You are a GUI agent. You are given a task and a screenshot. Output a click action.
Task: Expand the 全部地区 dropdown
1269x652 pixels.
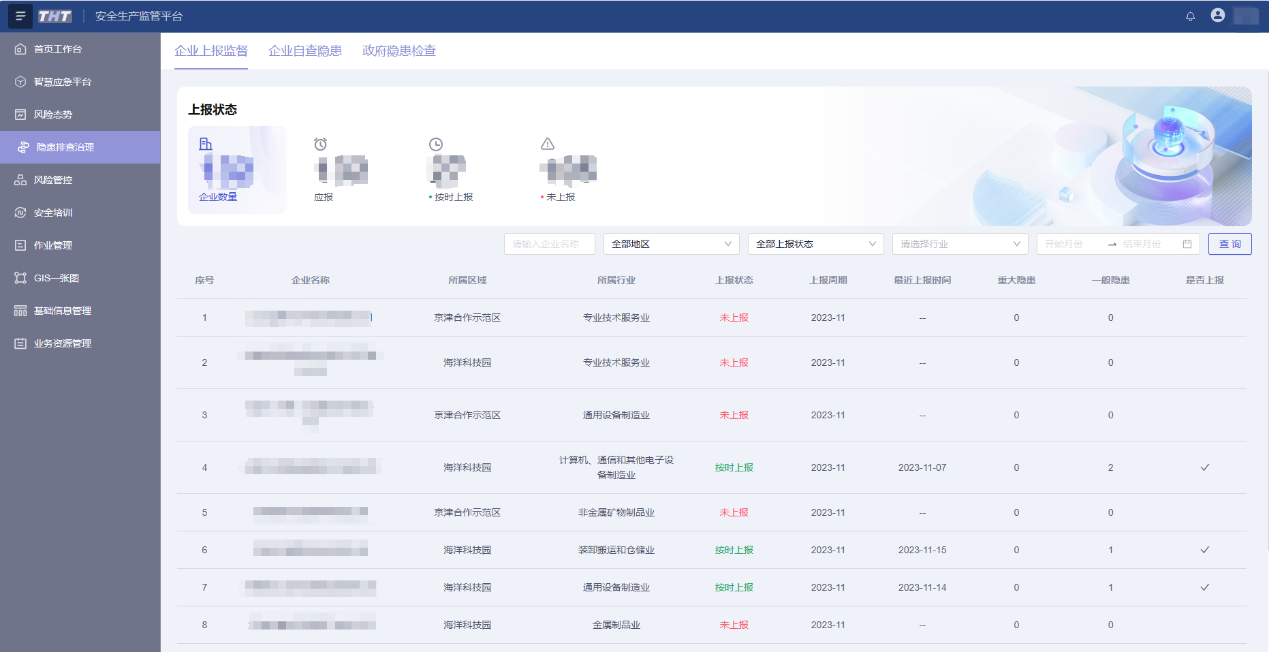click(671, 244)
